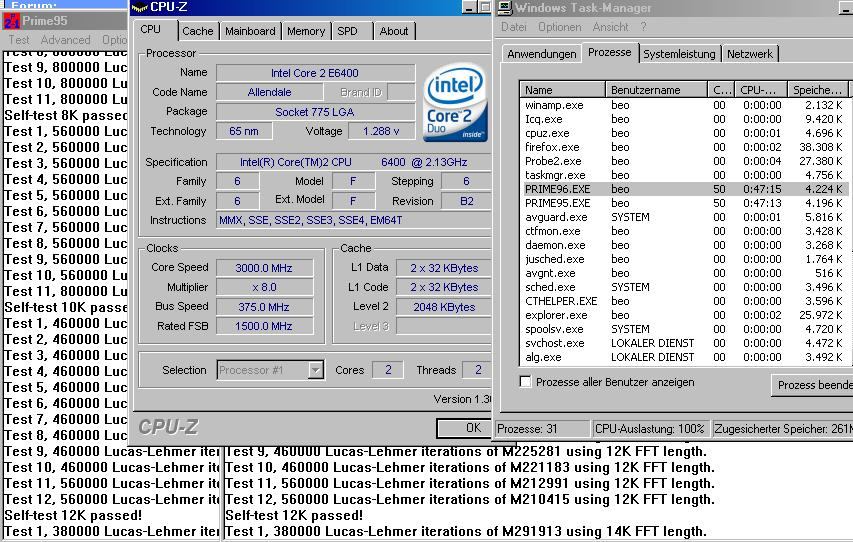Click the Code Name field 'Allendale'
The width and height of the screenshot is (853, 542).
click(269, 92)
